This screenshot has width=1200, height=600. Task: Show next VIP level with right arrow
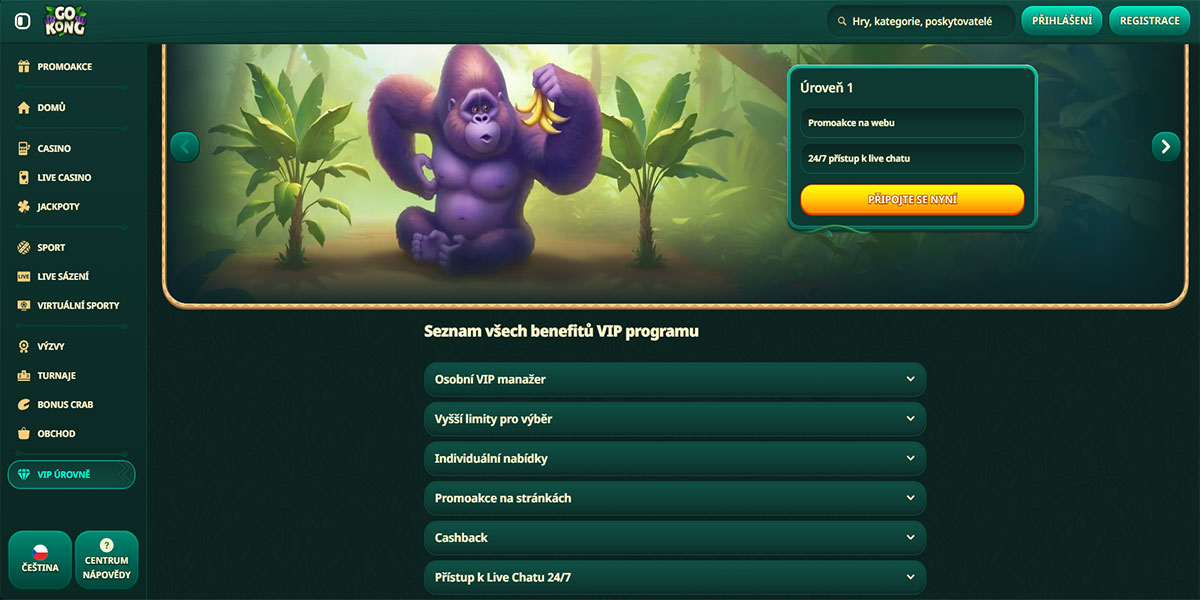[x=1166, y=146]
